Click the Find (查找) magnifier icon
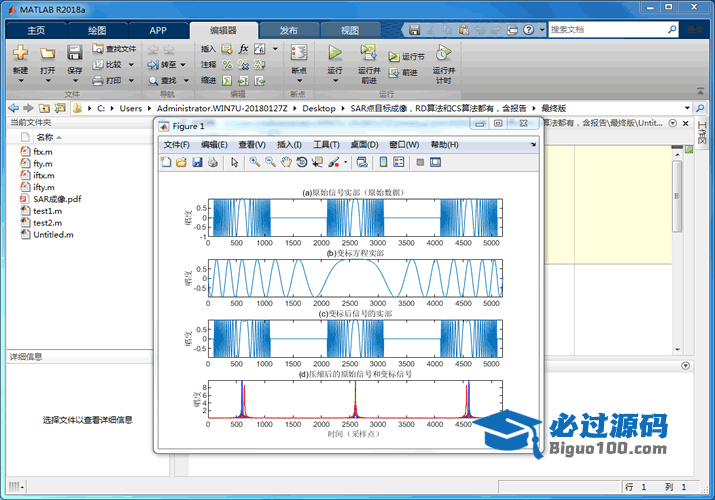The image size is (715, 500). (153, 81)
